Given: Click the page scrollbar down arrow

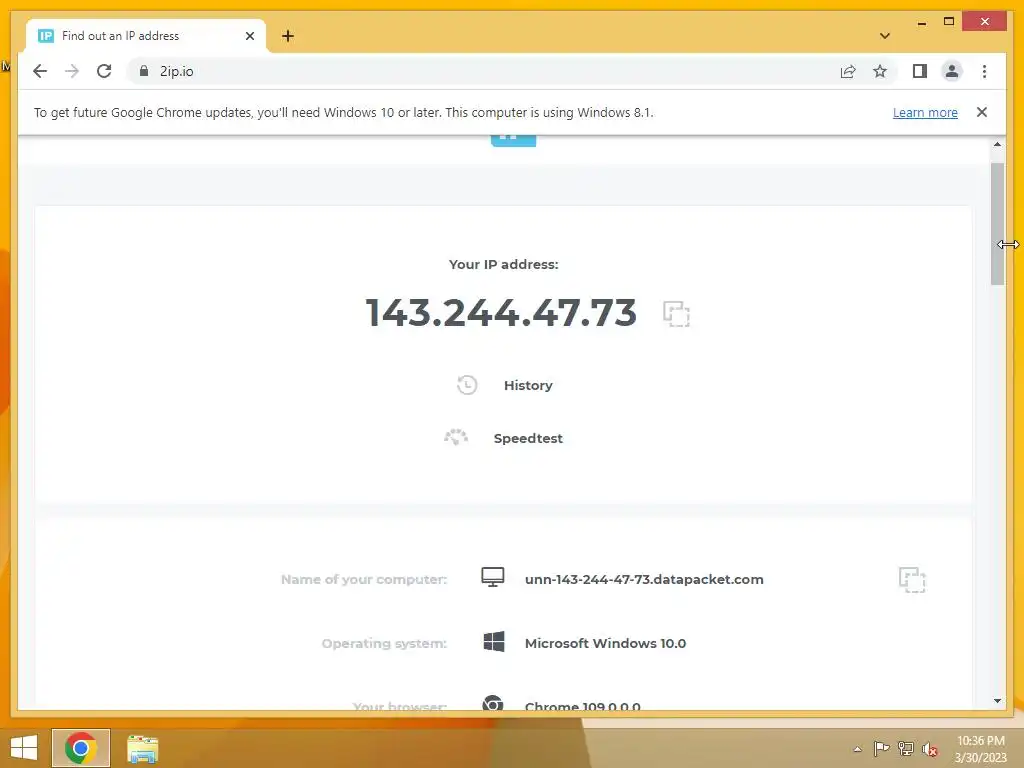Looking at the screenshot, I should coord(997,701).
